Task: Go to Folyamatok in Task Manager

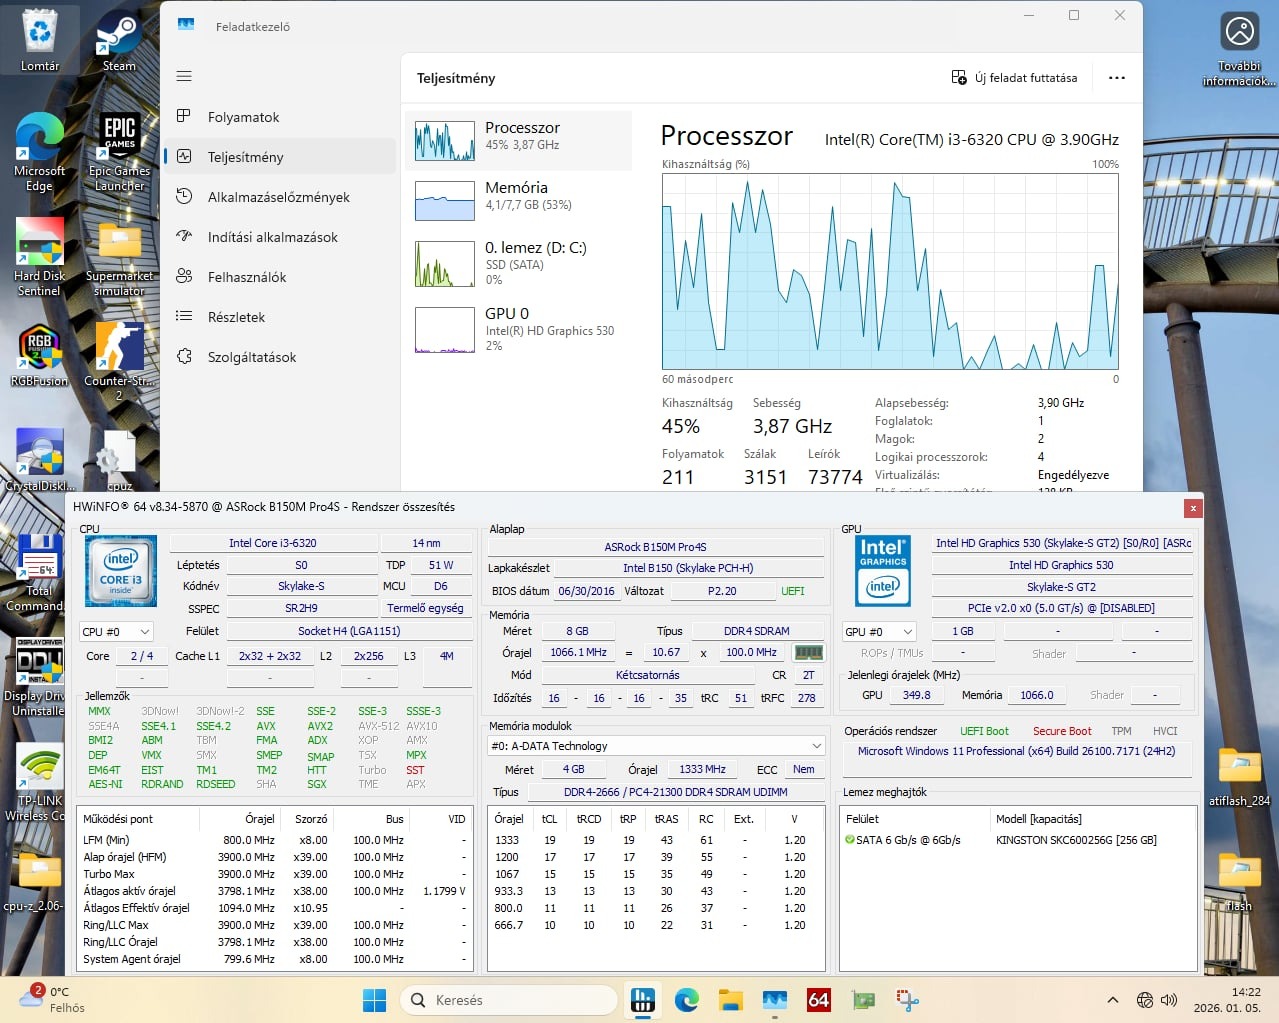Action: (280, 117)
